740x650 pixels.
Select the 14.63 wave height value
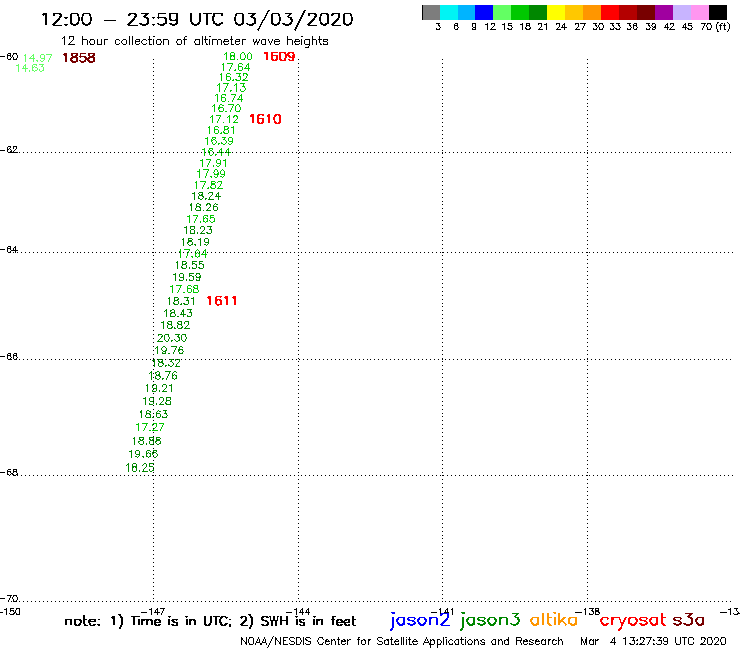click(x=30, y=68)
